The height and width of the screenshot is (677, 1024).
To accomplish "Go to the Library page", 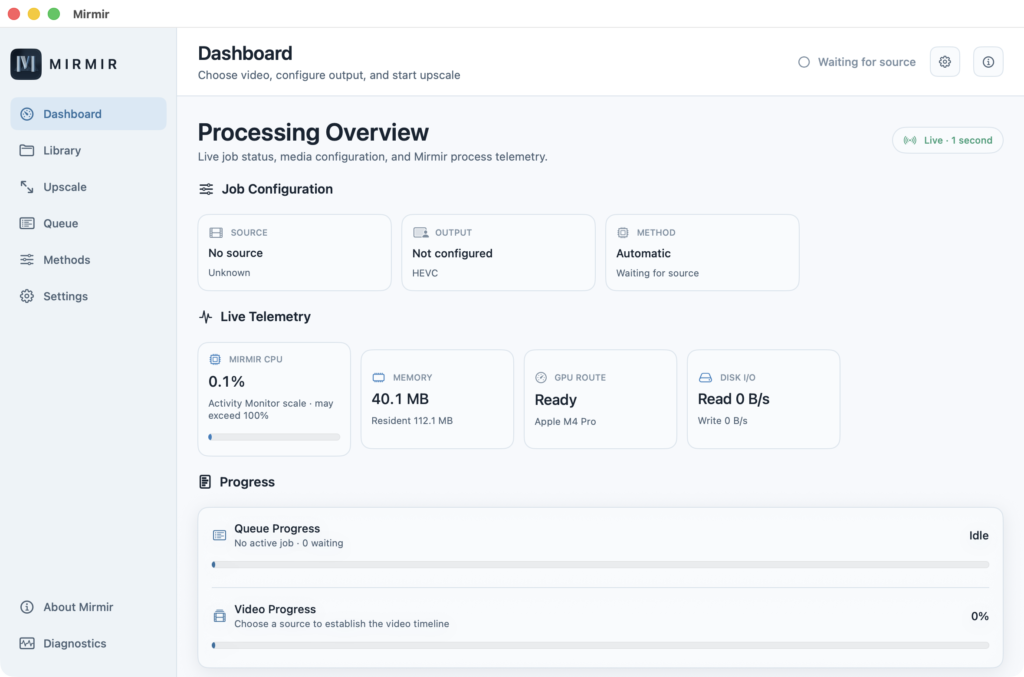I will pos(88,150).
